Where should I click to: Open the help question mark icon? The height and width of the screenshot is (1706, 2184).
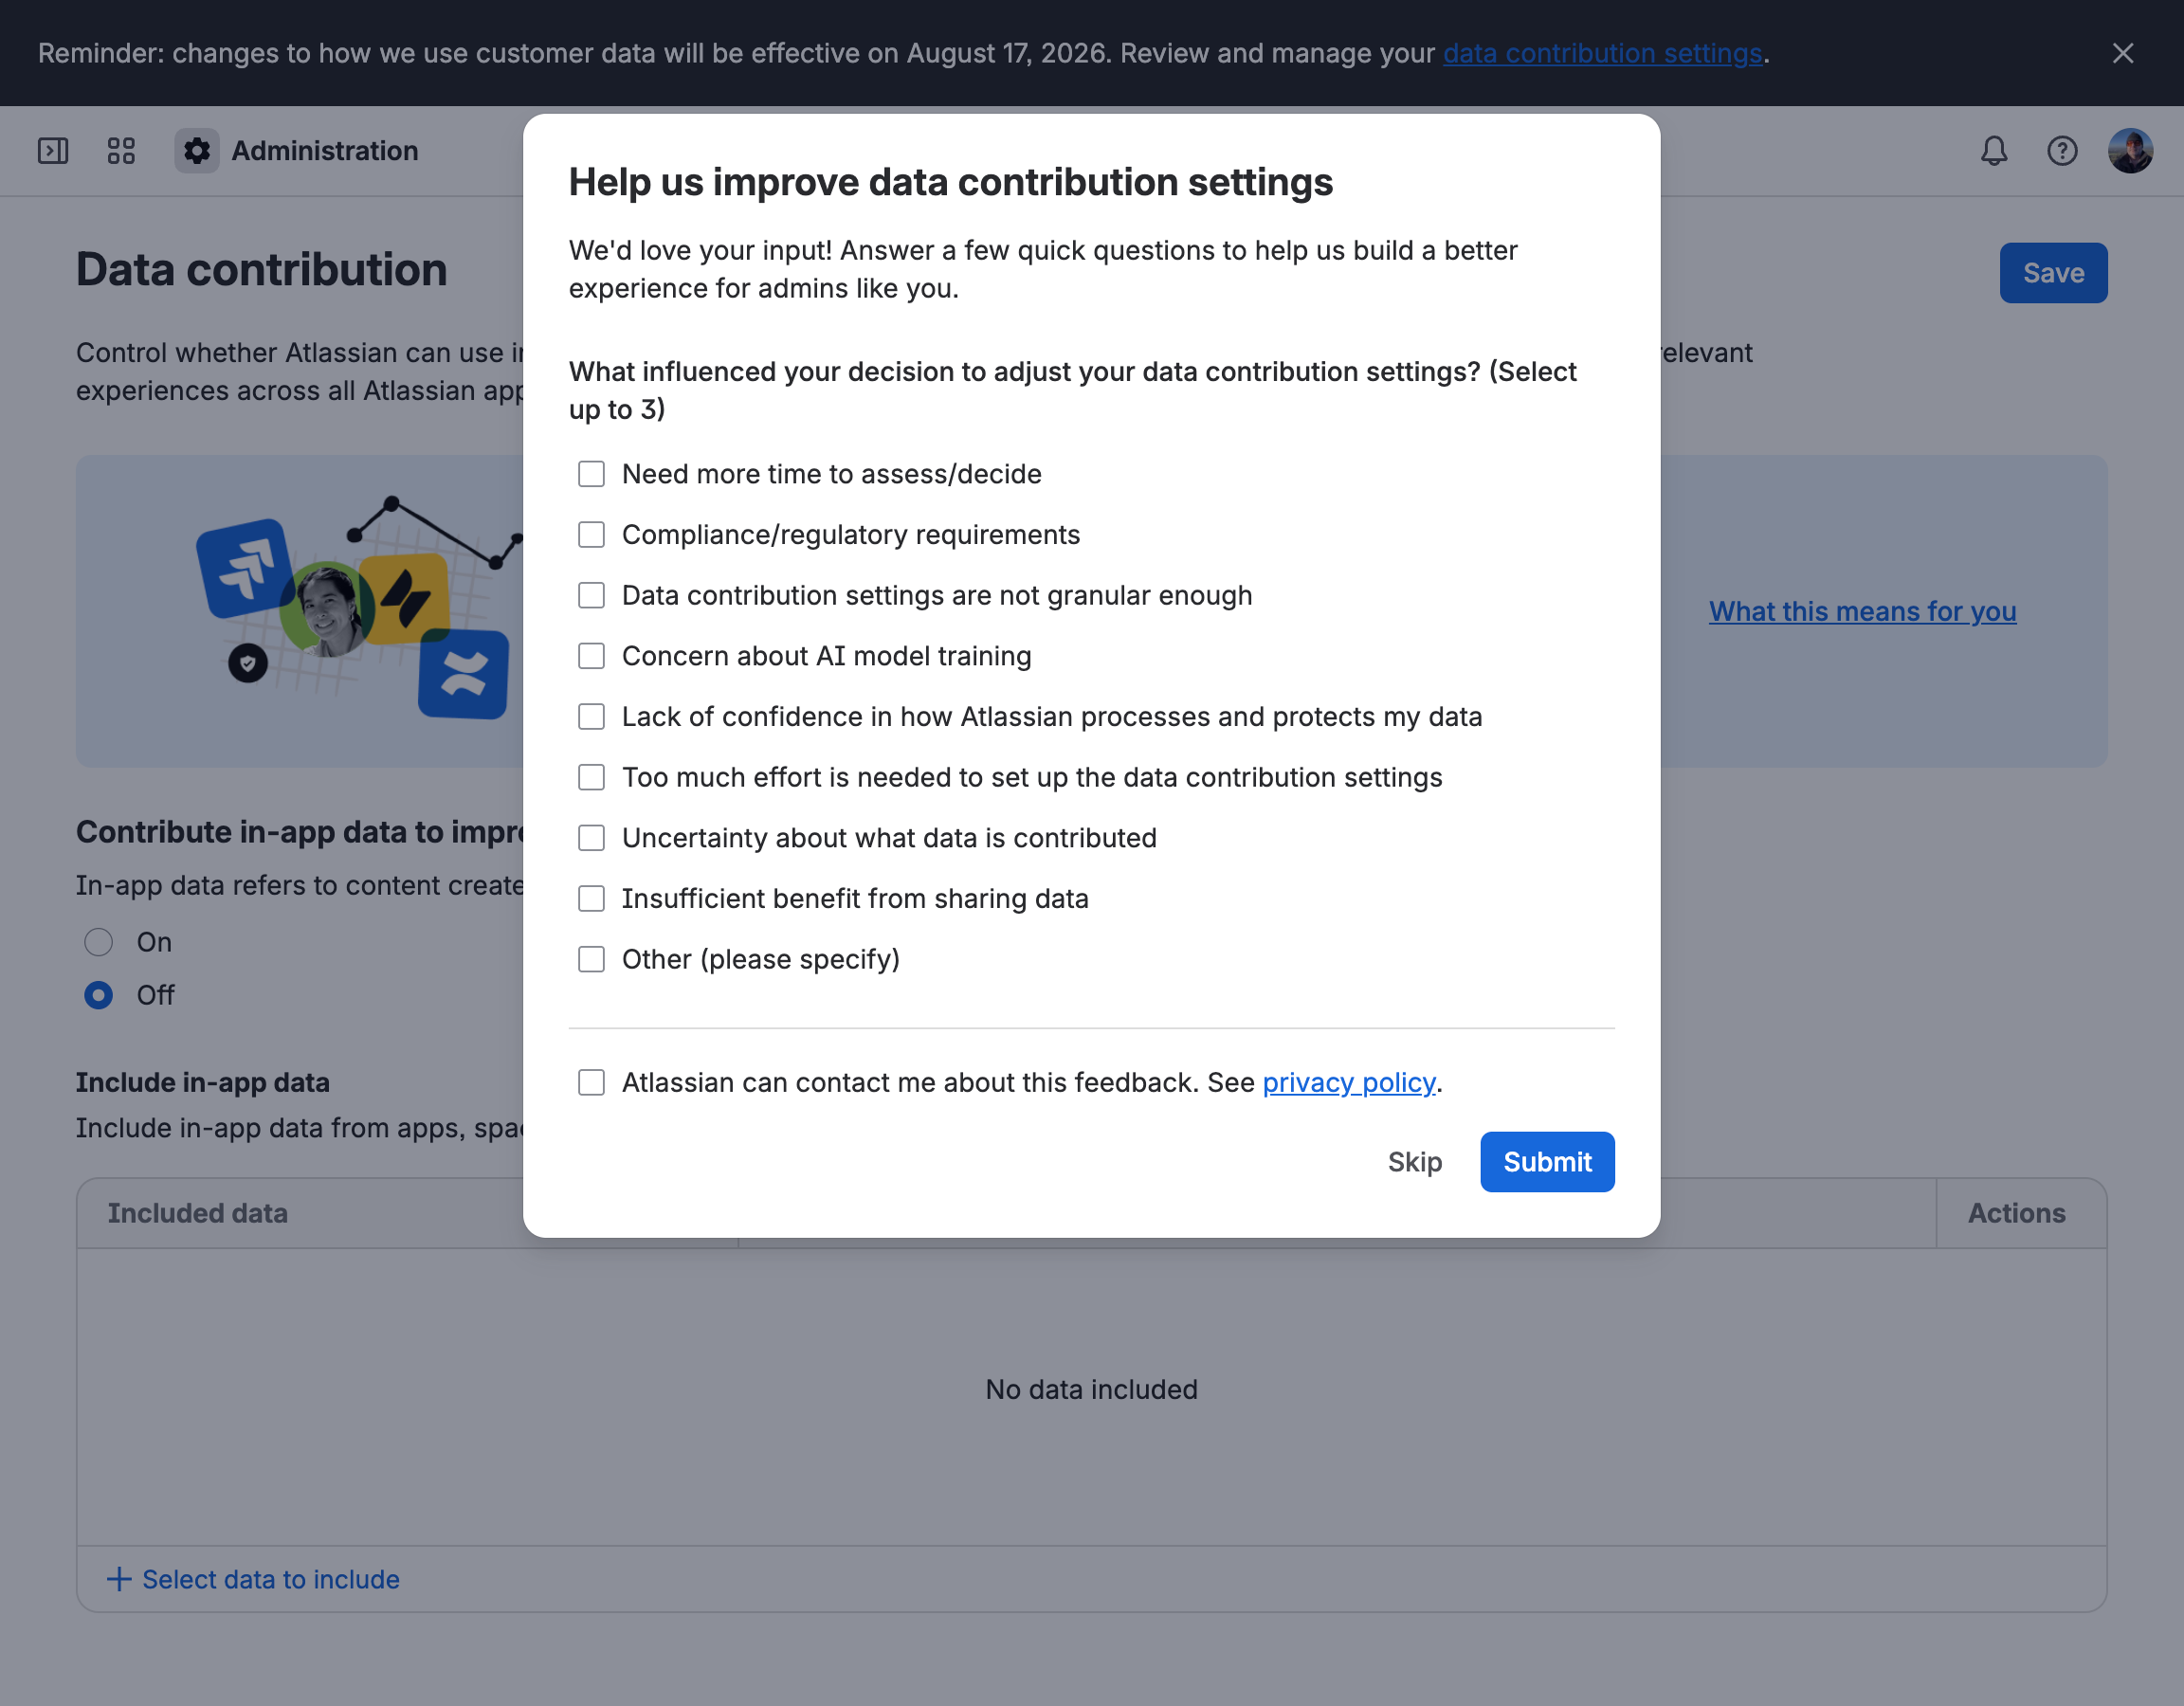[x=2062, y=151]
